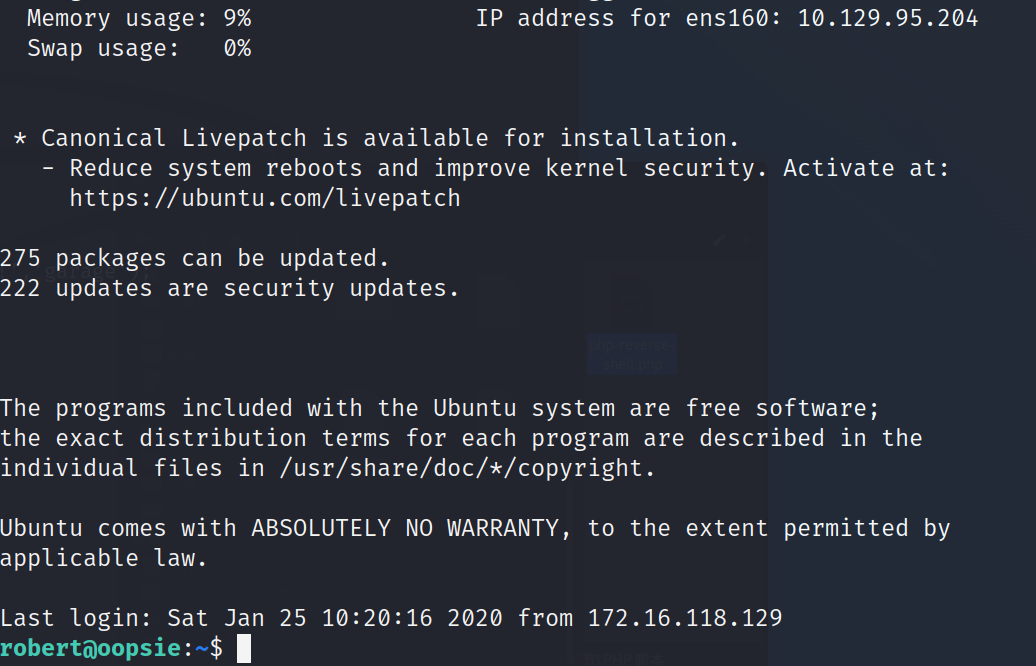Click the faint php-reverse-shell.php file label
1036x666 pixels.
(x=632, y=354)
